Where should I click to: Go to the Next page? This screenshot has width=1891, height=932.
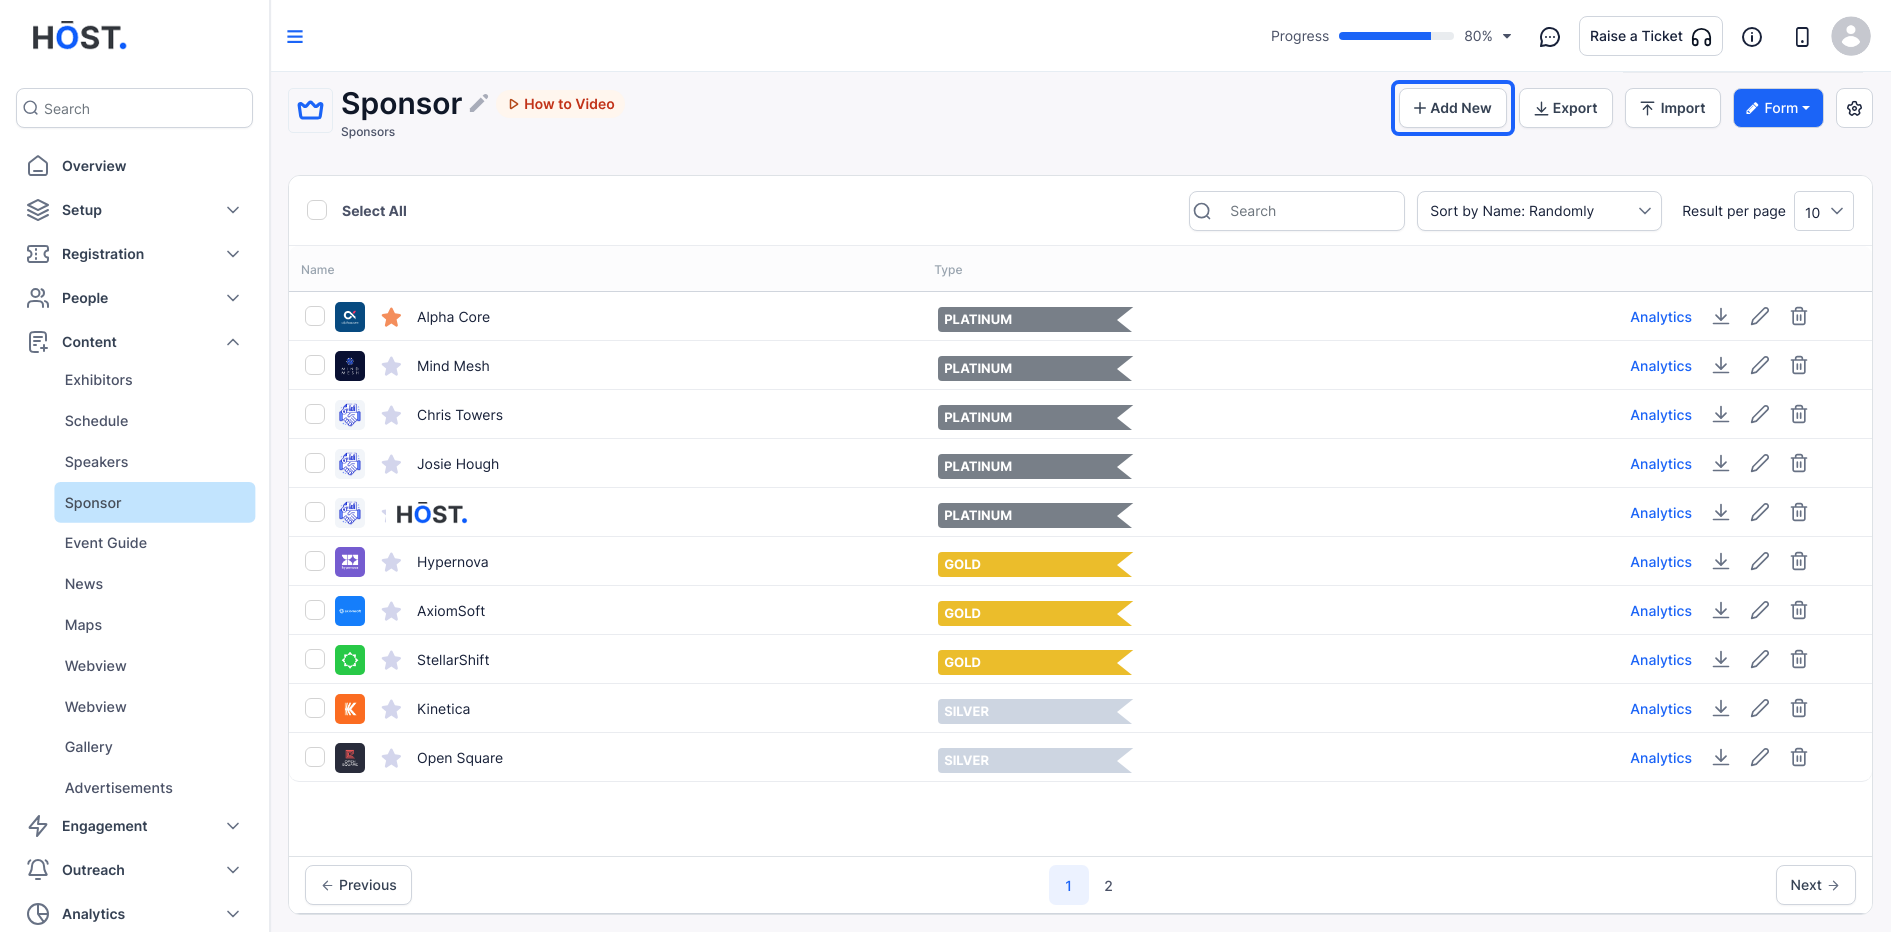pyautogui.click(x=1815, y=885)
